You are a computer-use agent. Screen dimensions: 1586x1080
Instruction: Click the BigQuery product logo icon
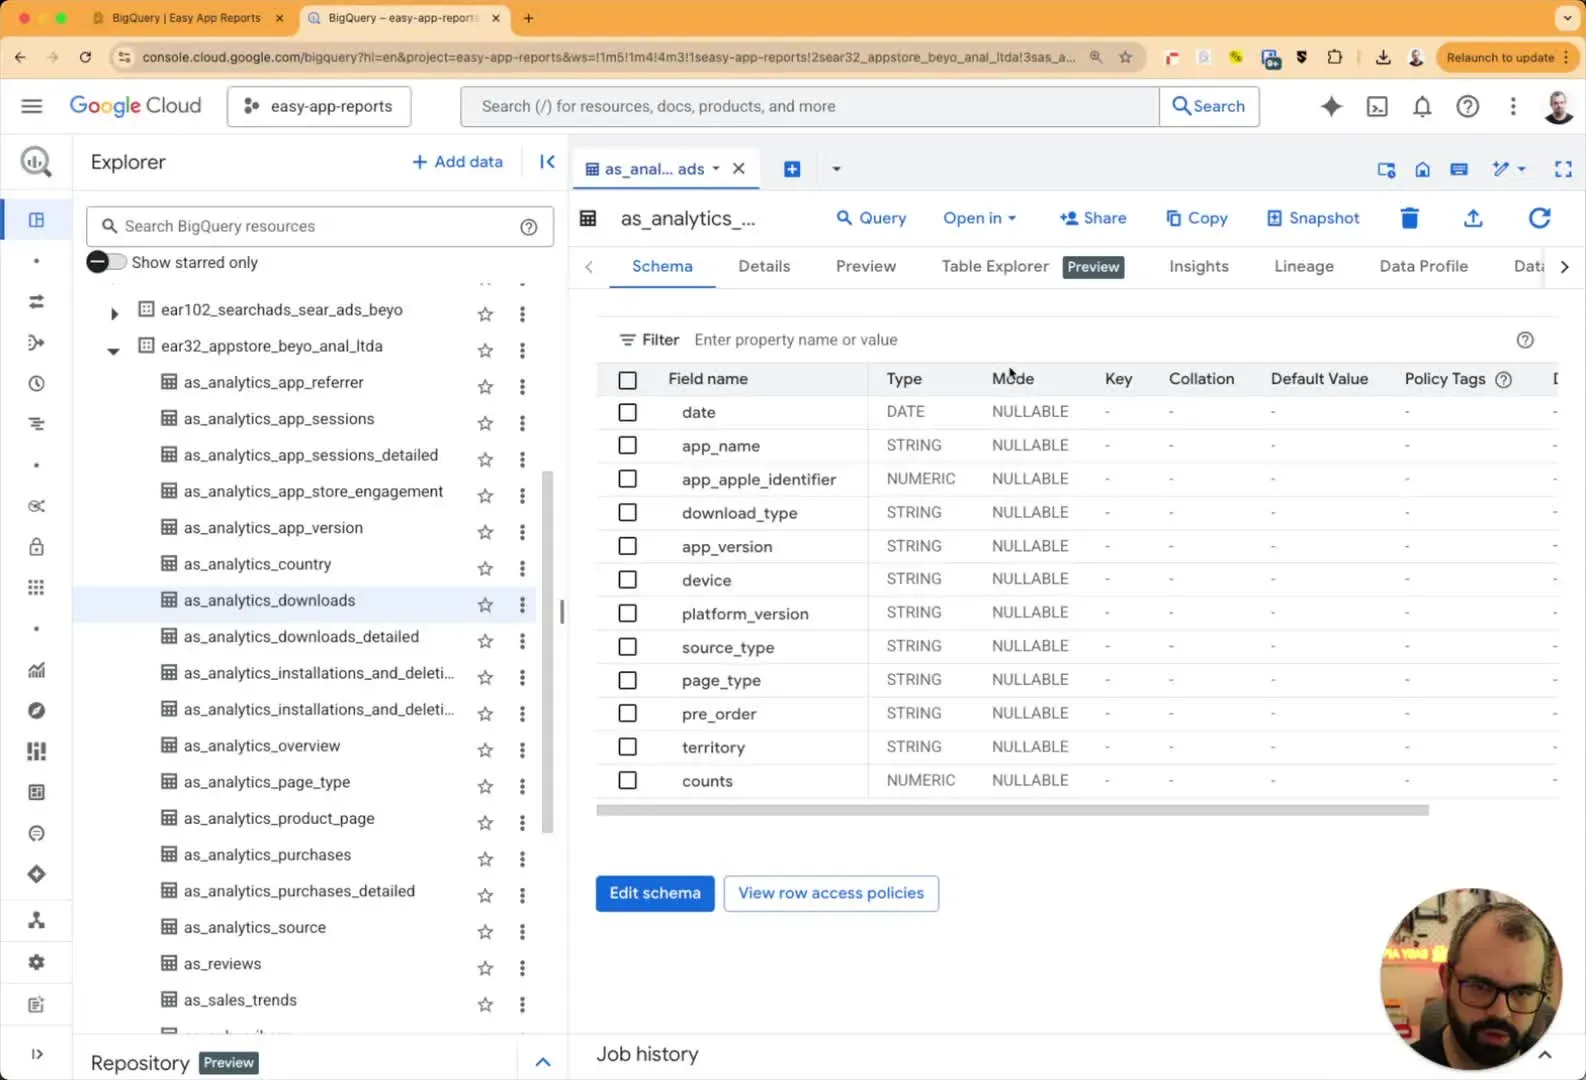coord(36,162)
